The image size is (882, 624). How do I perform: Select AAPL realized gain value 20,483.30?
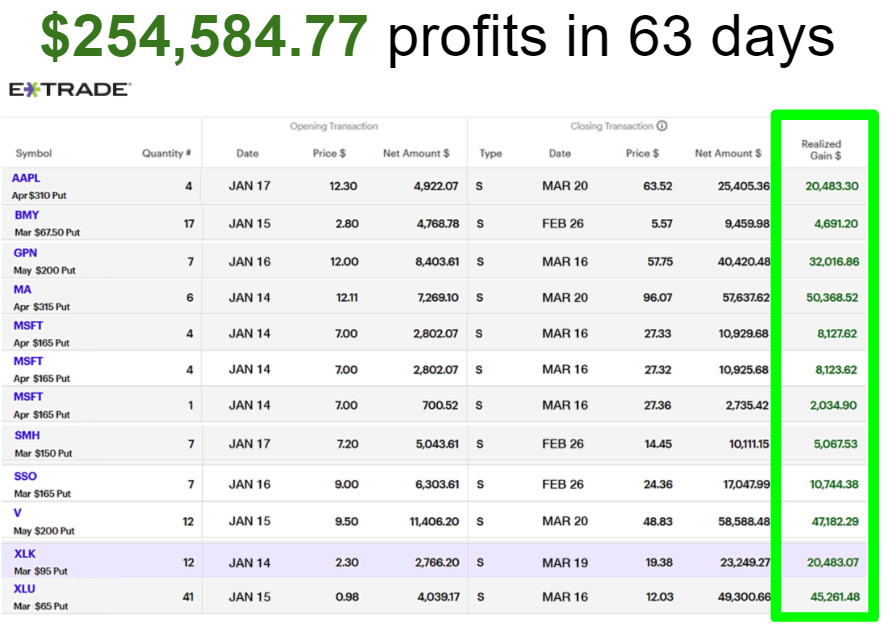tap(832, 186)
